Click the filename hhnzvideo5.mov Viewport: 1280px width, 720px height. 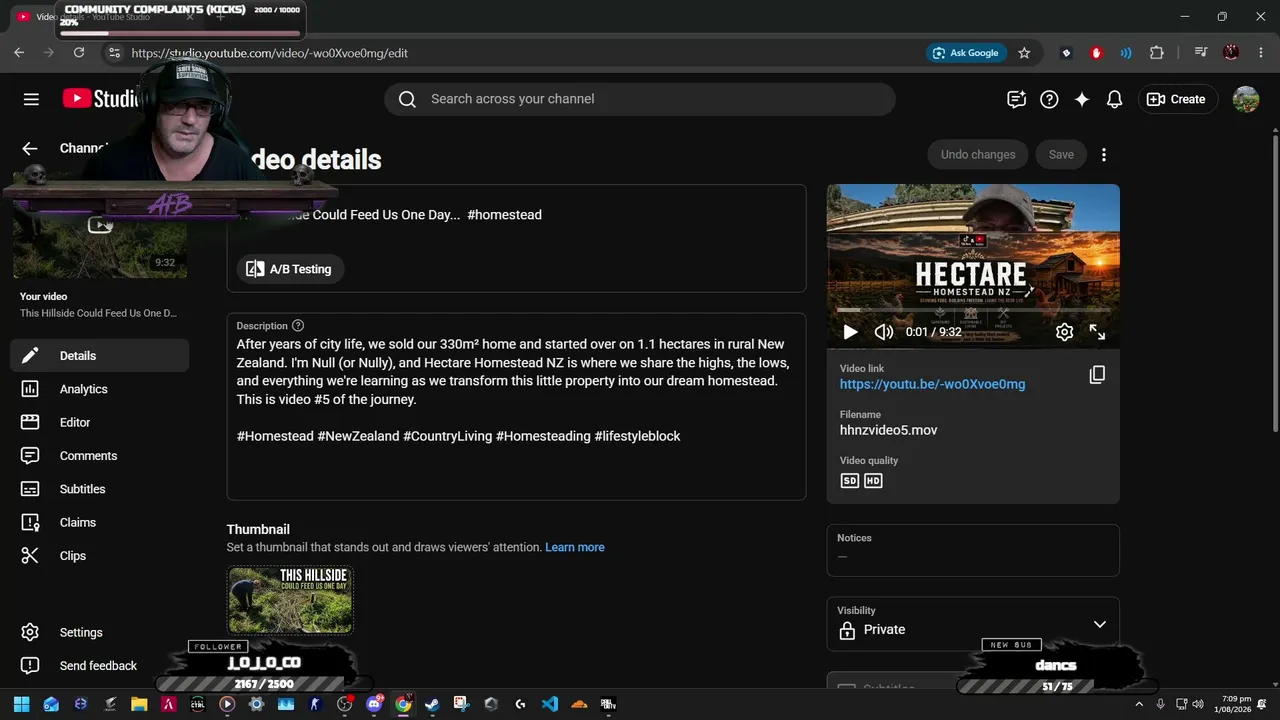pos(888,431)
